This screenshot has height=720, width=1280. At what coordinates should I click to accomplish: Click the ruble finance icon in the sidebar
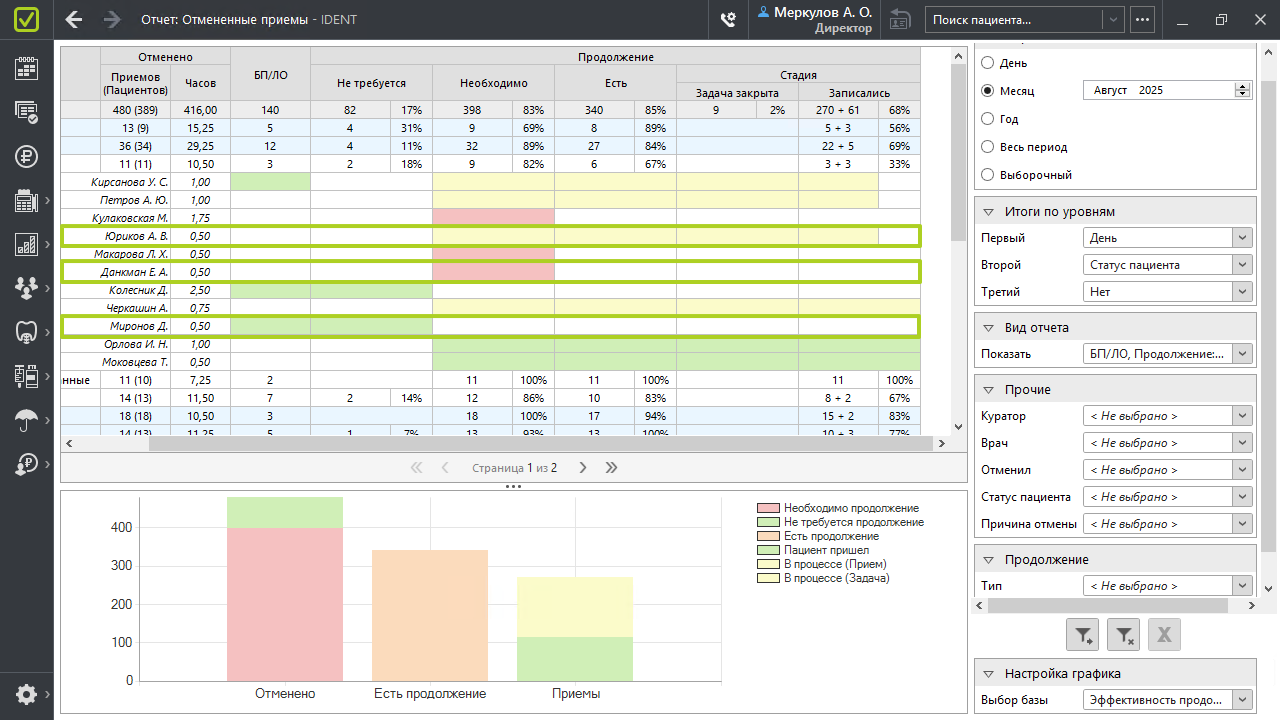tap(26, 156)
